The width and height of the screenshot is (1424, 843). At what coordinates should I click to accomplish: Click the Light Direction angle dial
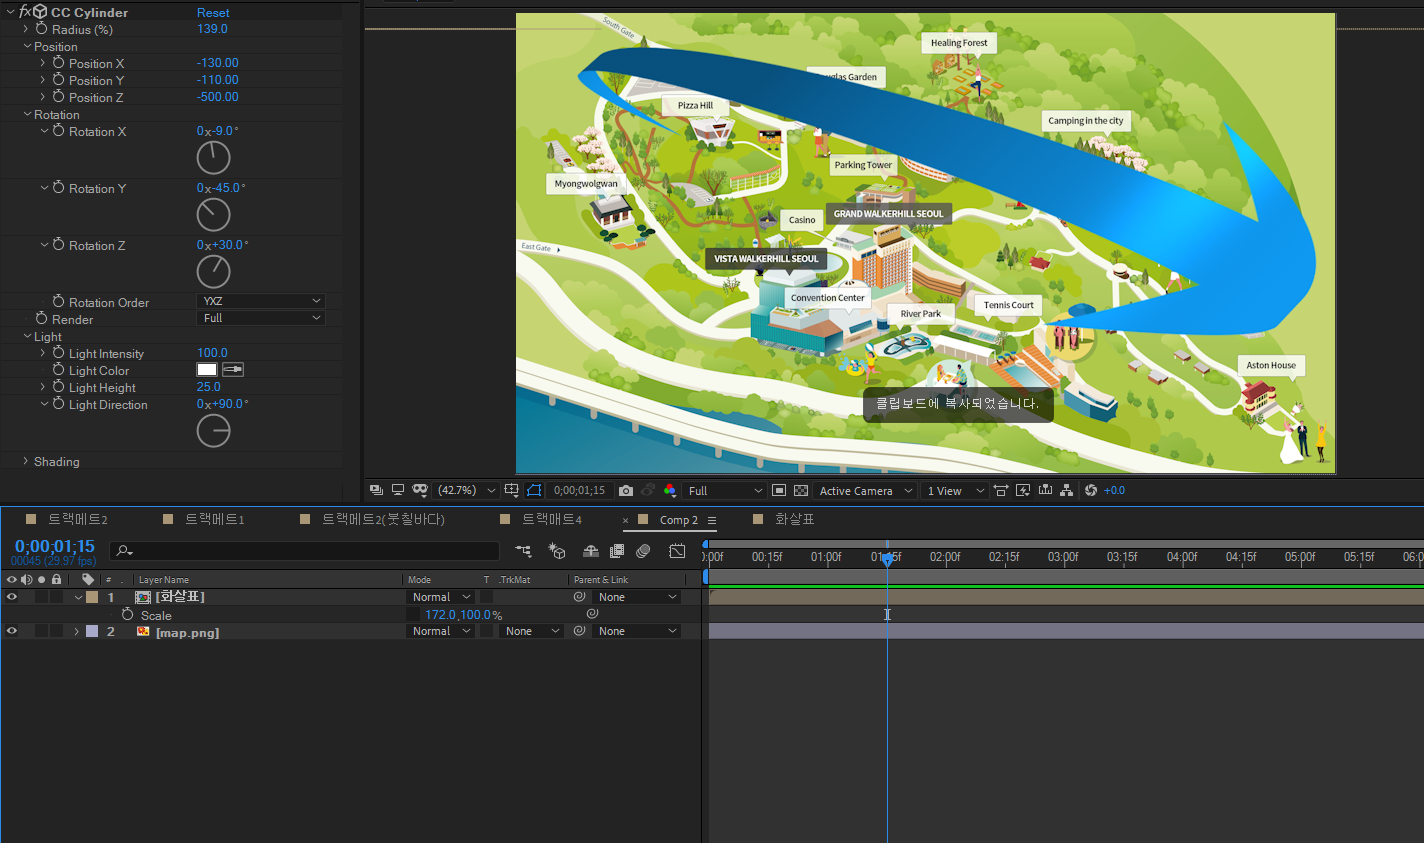tap(213, 431)
